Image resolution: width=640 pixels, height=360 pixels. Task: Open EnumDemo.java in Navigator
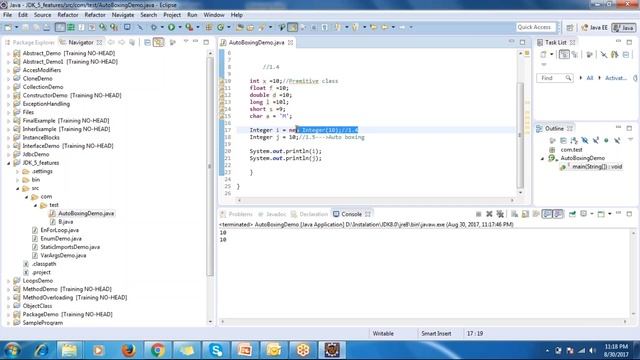[61, 238]
